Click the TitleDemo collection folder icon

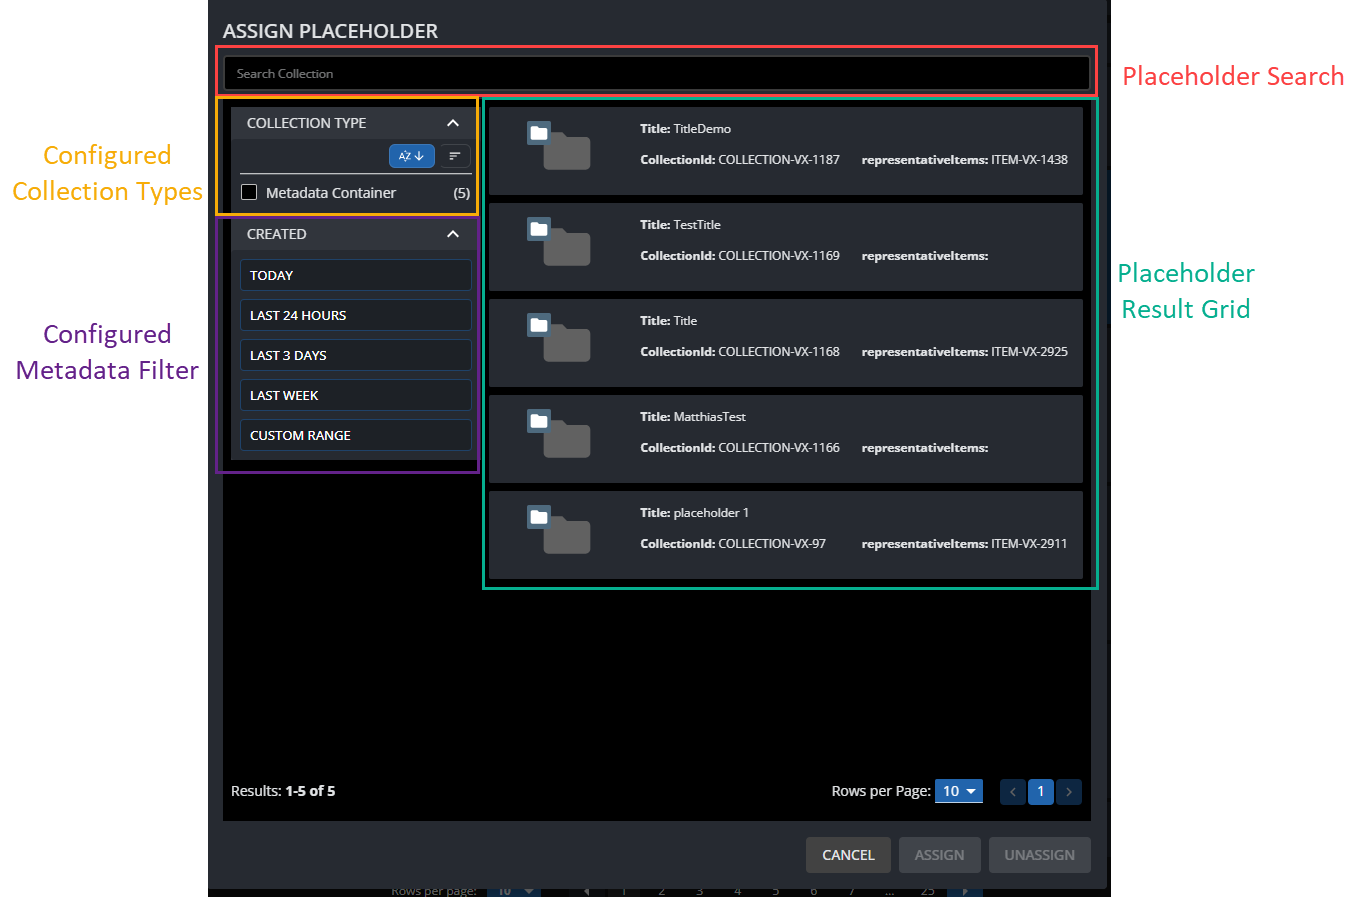(559, 147)
